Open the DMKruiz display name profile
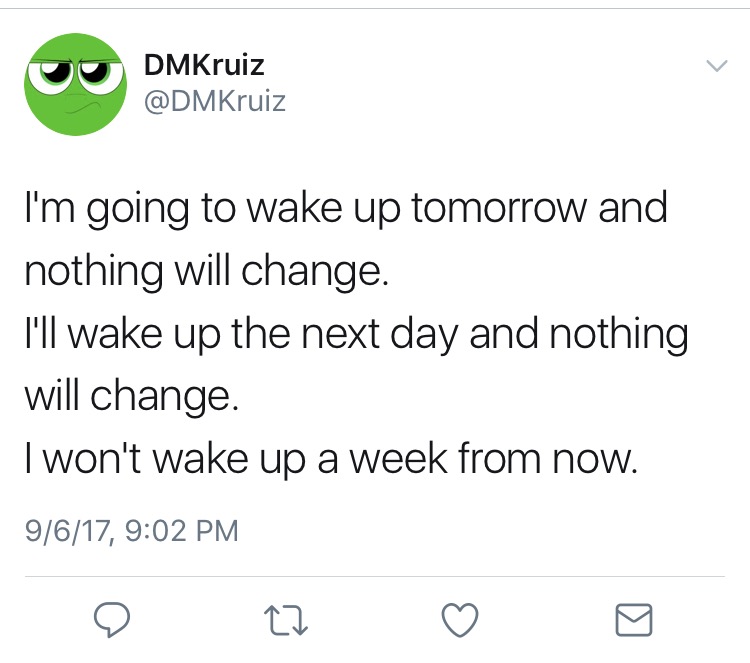Image resolution: width=750 pixels, height=663 pixels. (204, 67)
